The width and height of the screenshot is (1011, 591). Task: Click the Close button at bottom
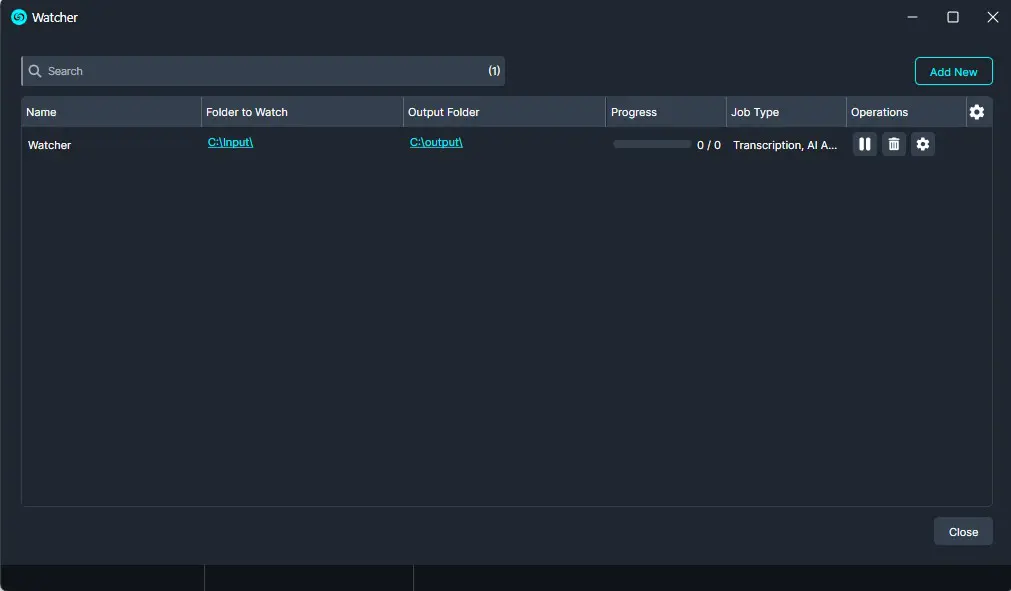(963, 532)
